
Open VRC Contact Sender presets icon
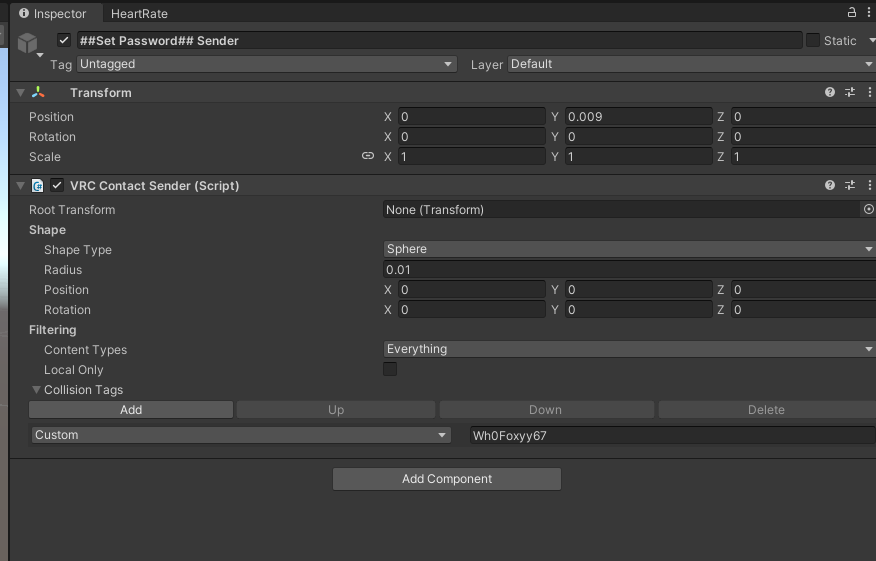(850, 185)
